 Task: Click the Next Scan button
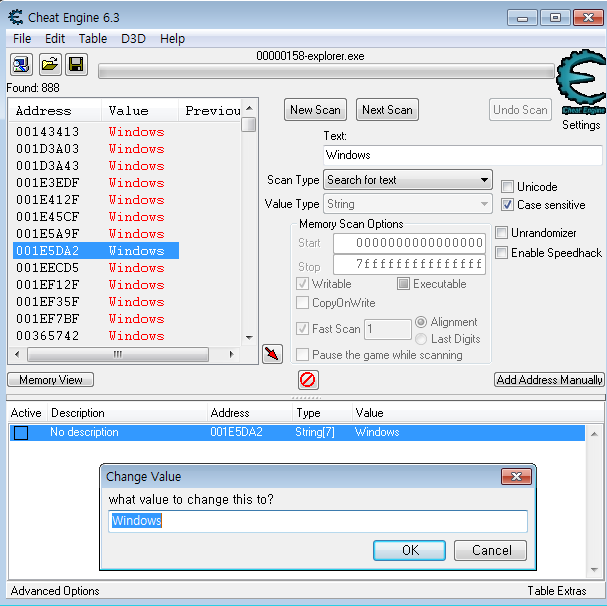[387, 110]
